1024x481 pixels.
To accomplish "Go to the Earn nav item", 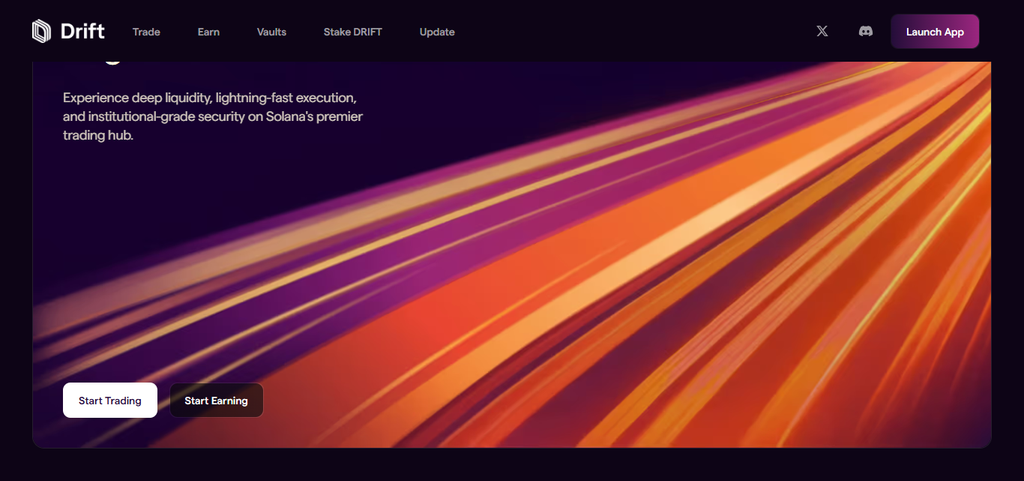I will 208,32.
